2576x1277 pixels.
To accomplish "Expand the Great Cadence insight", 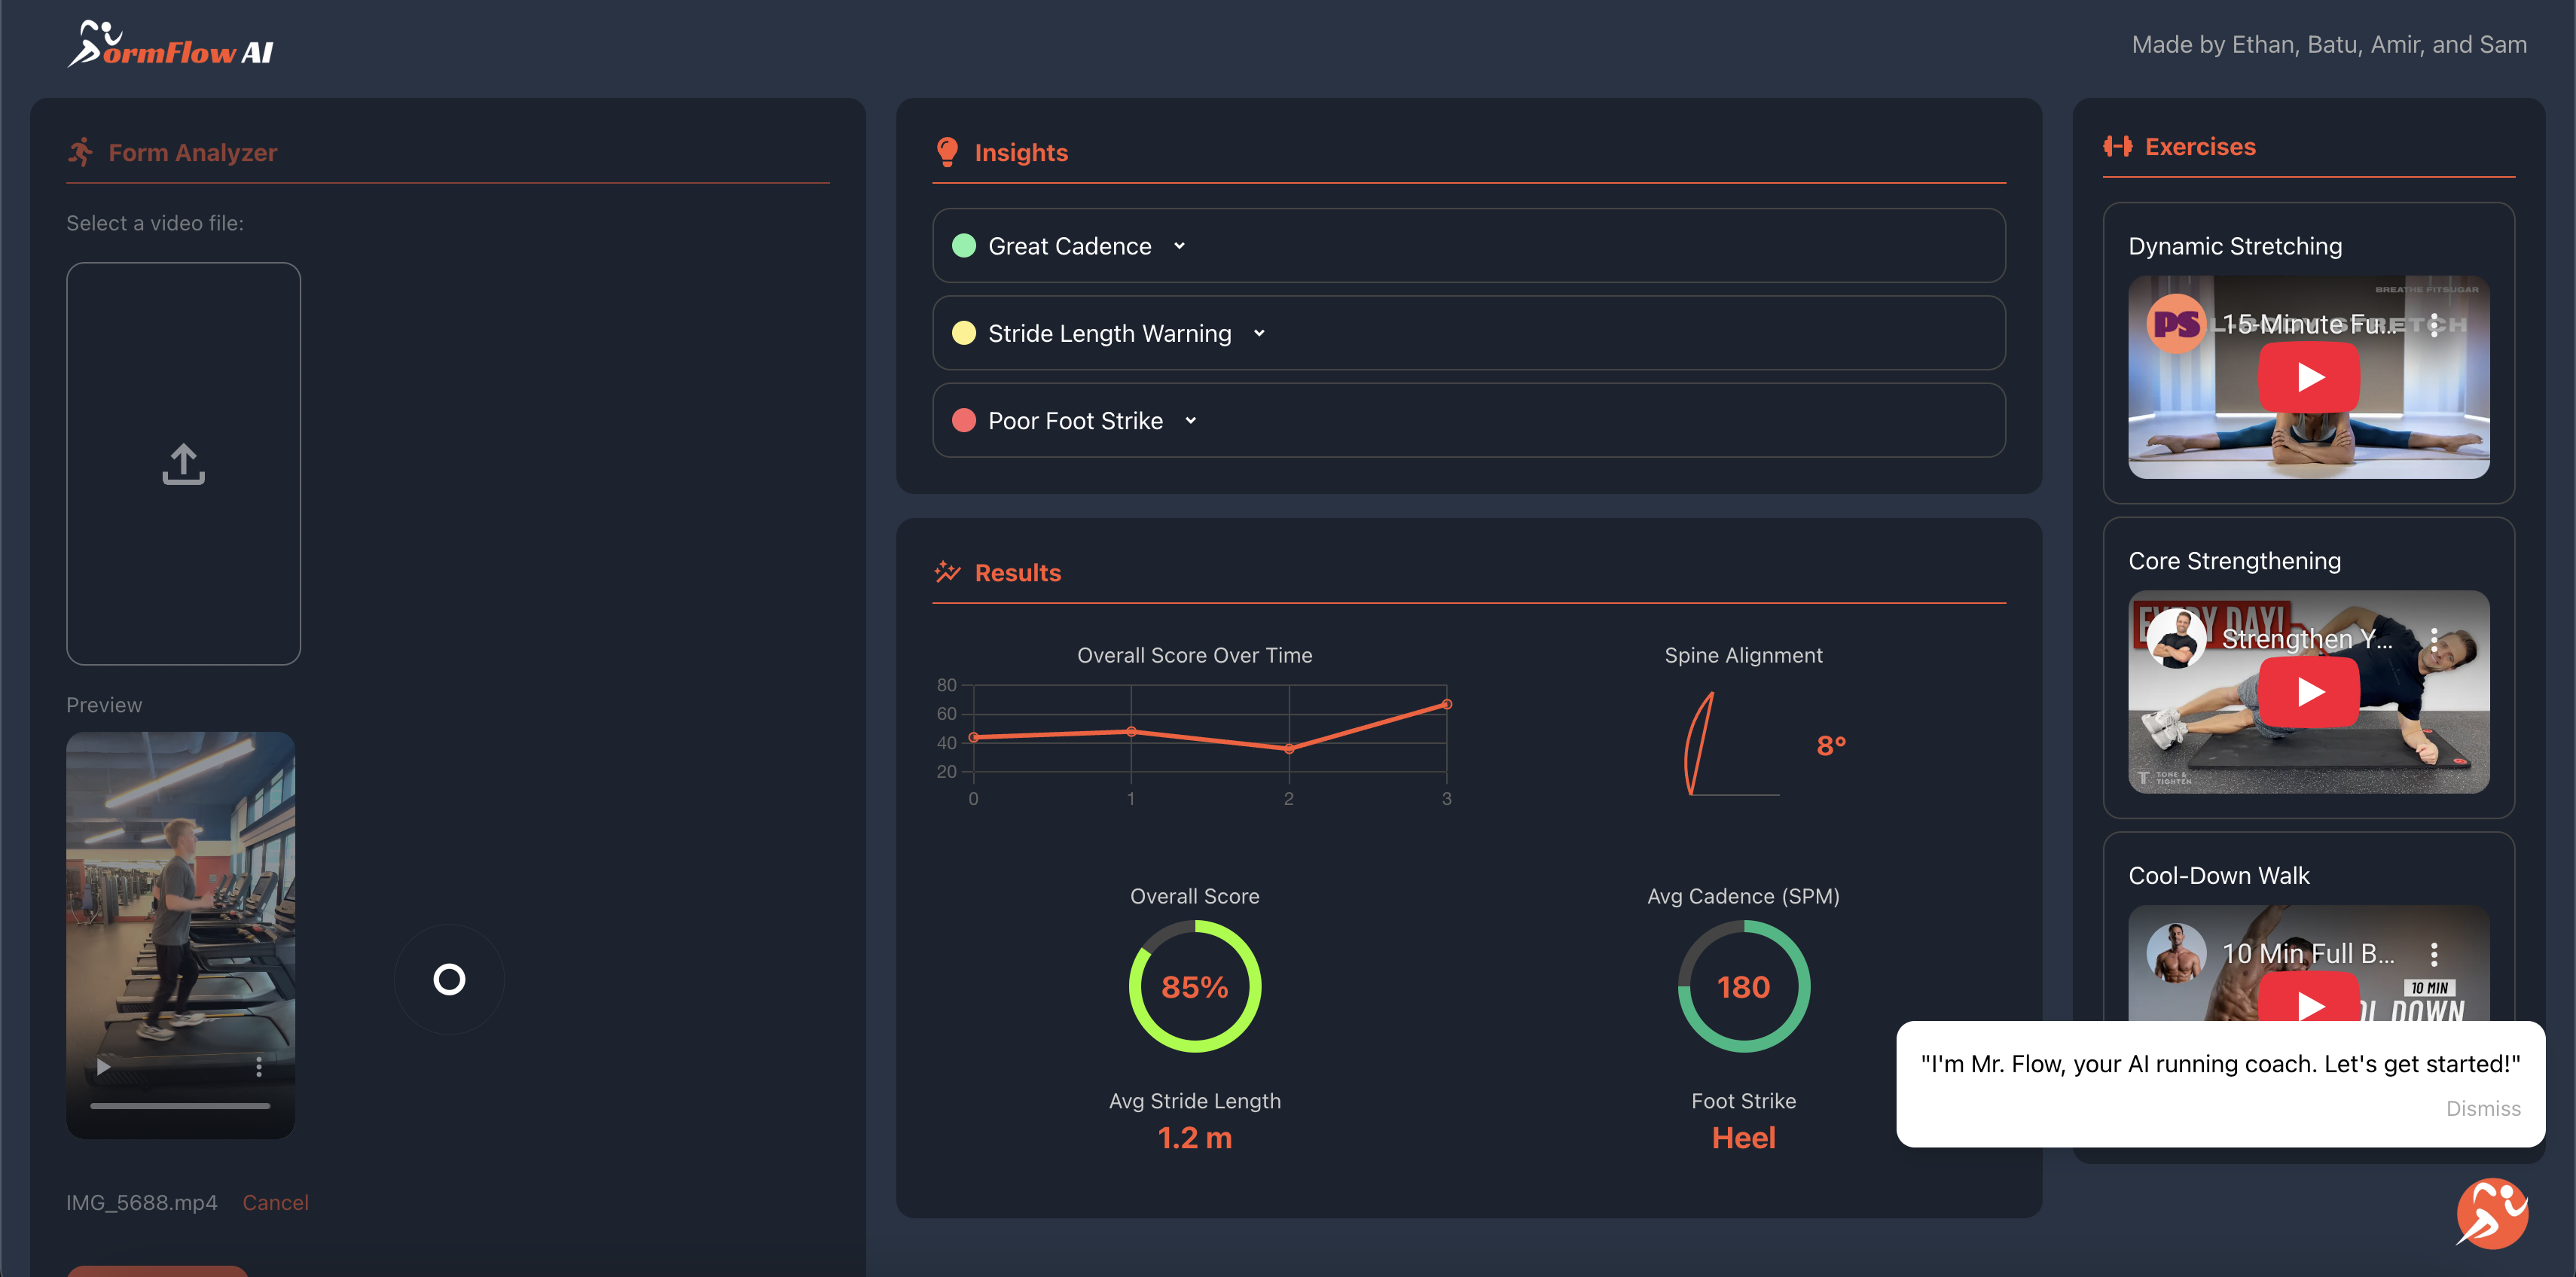I will point(1179,246).
